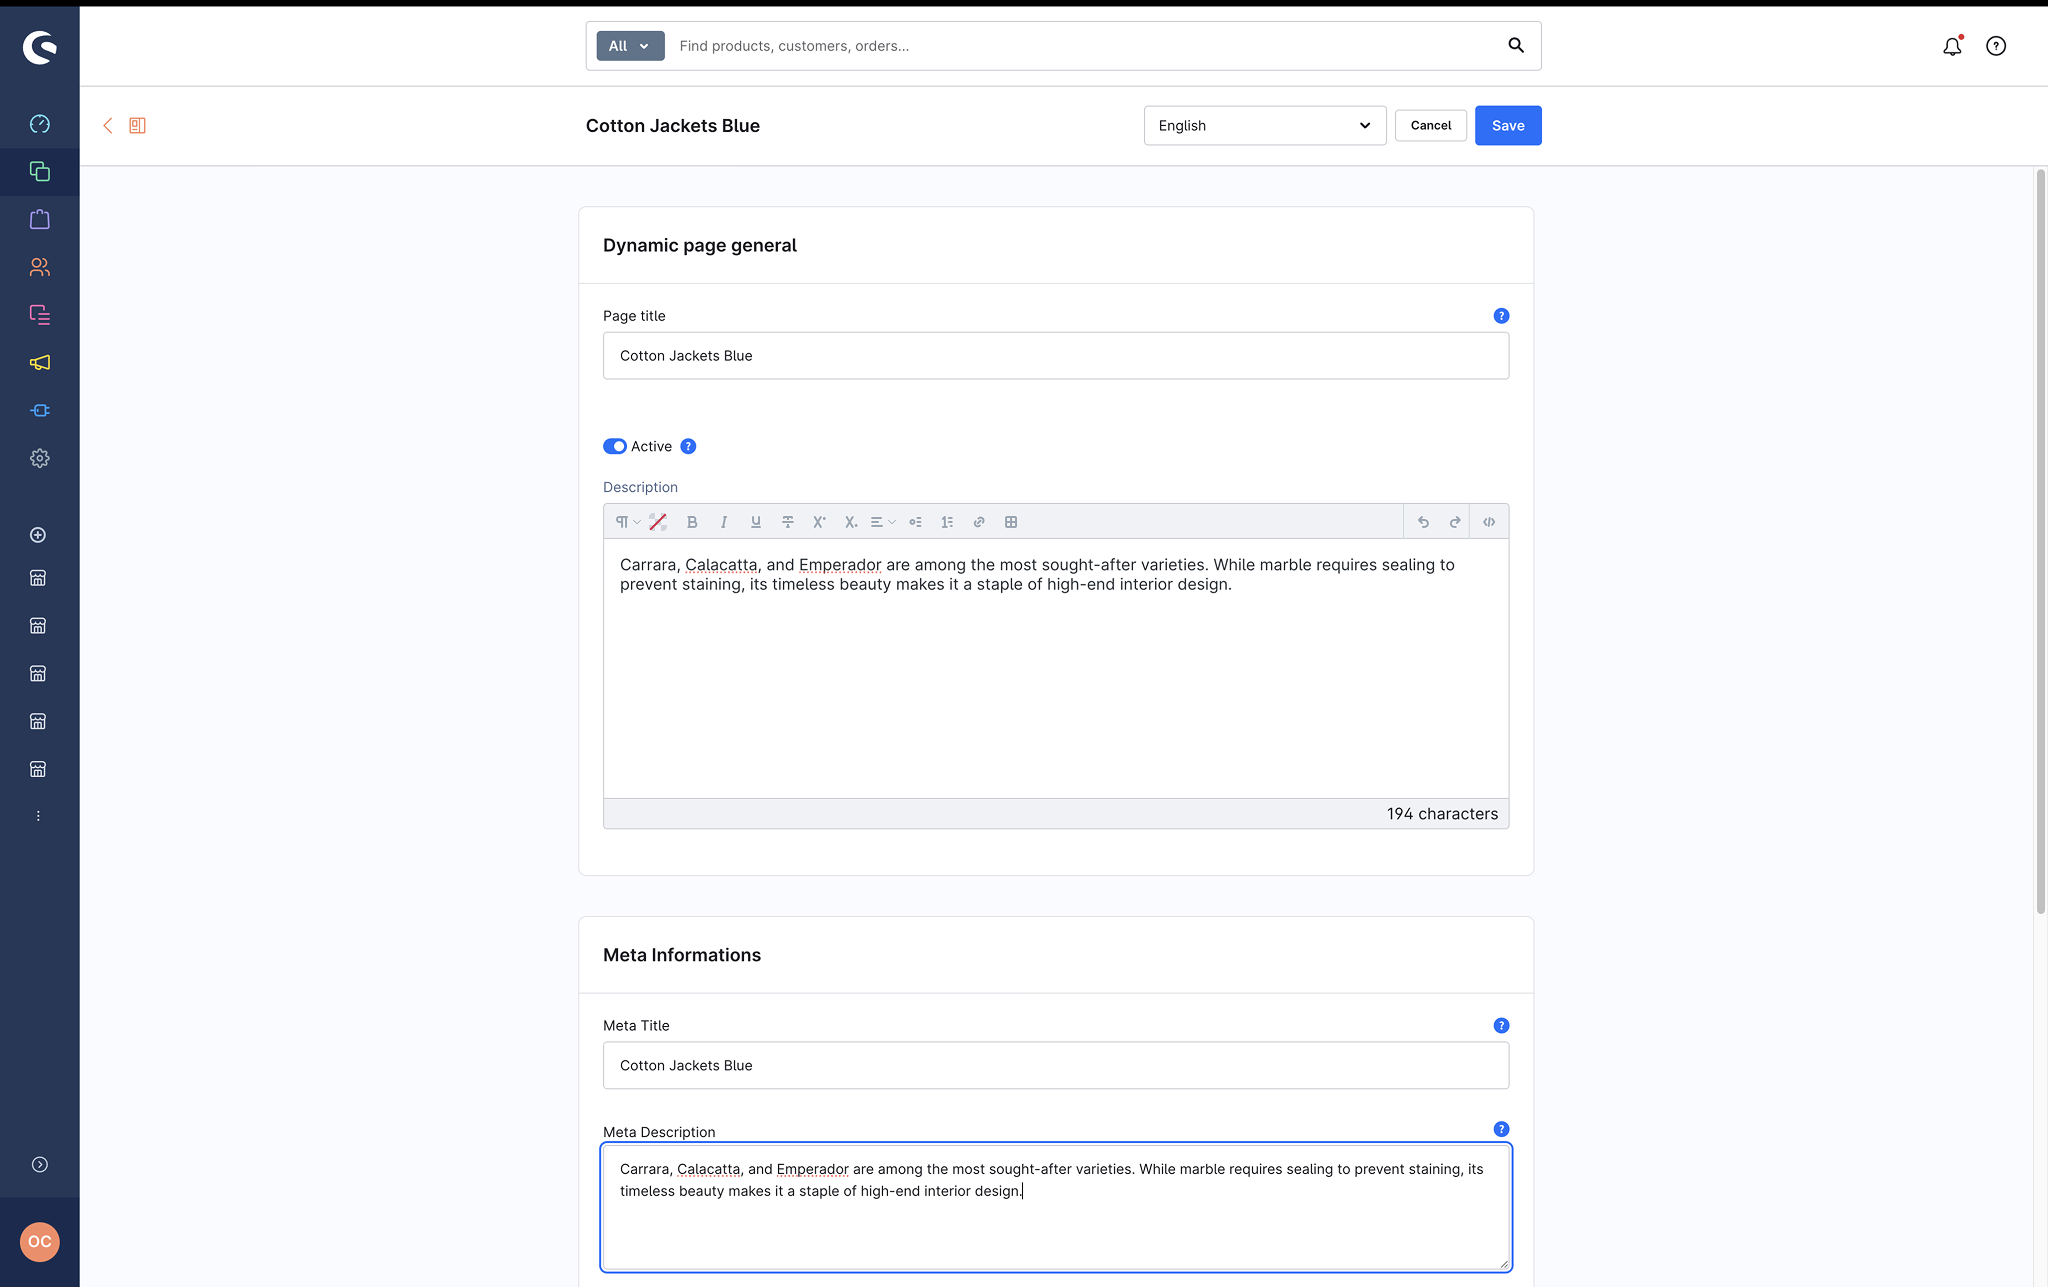Insert a table in Description

[1011, 522]
